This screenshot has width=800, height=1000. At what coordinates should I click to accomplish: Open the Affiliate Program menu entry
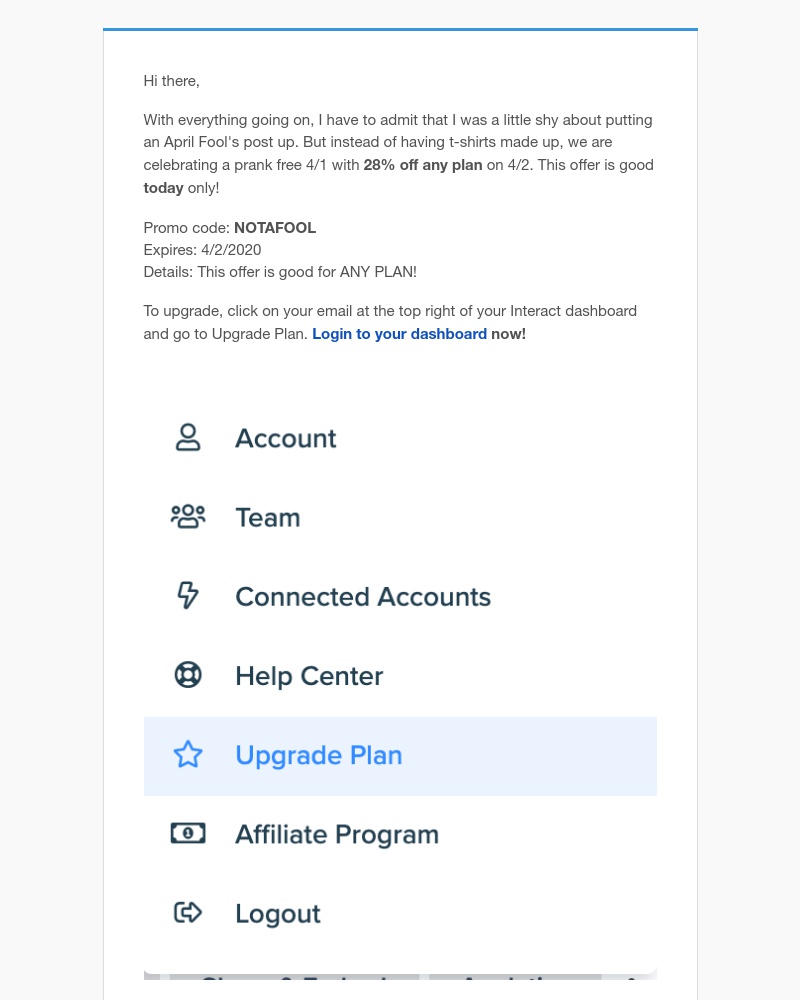click(x=400, y=835)
